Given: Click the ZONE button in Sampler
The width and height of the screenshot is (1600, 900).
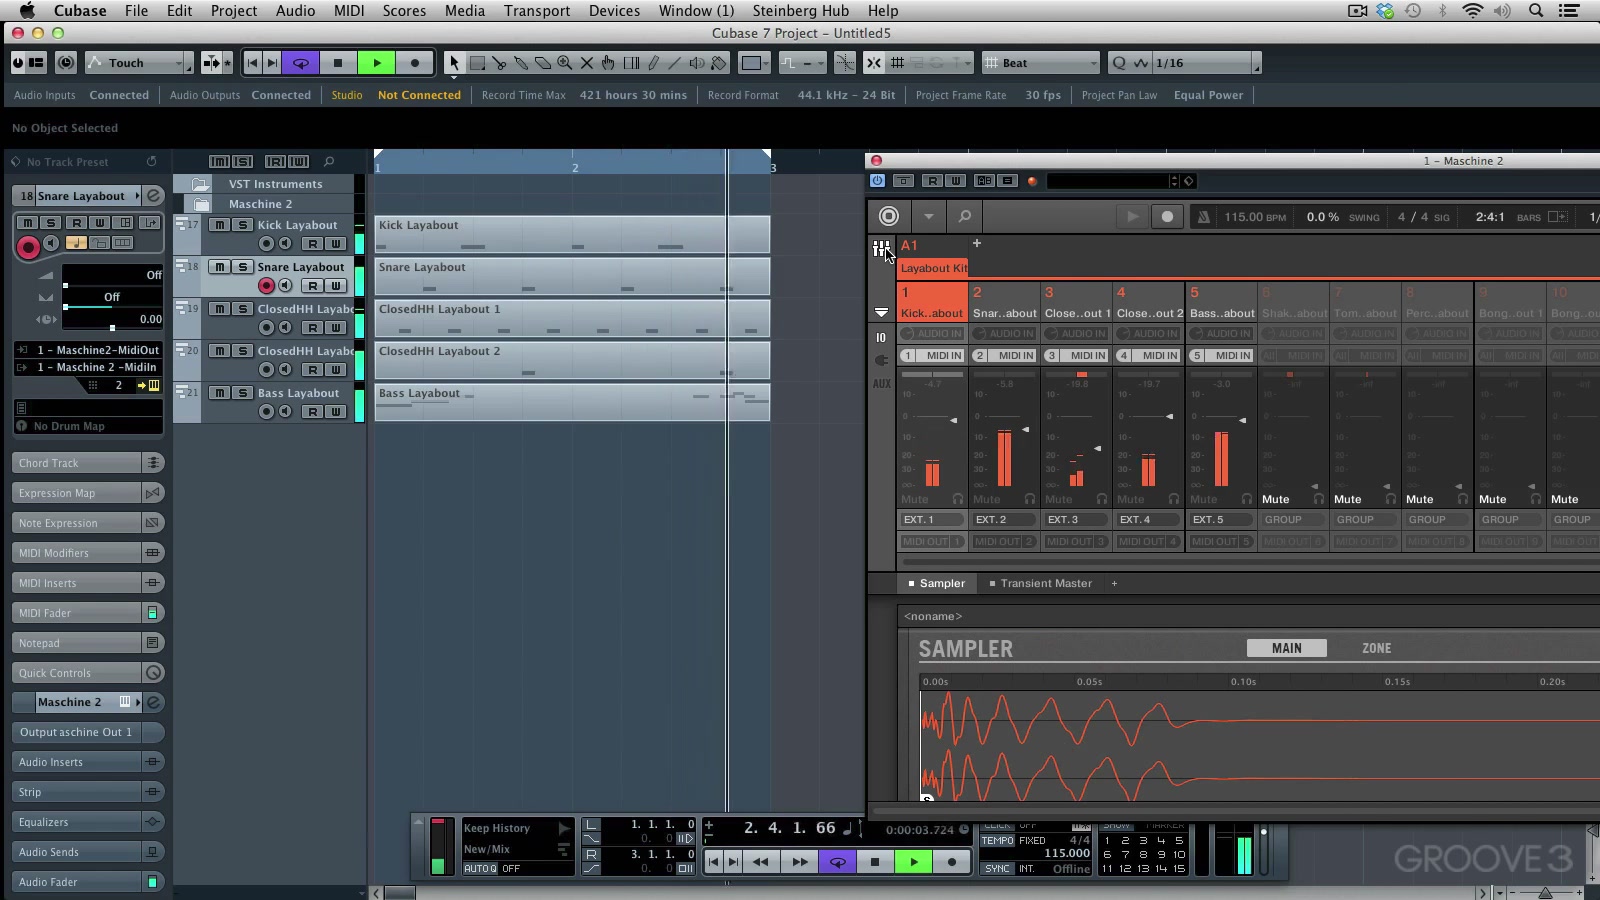Looking at the screenshot, I should (x=1376, y=648).
